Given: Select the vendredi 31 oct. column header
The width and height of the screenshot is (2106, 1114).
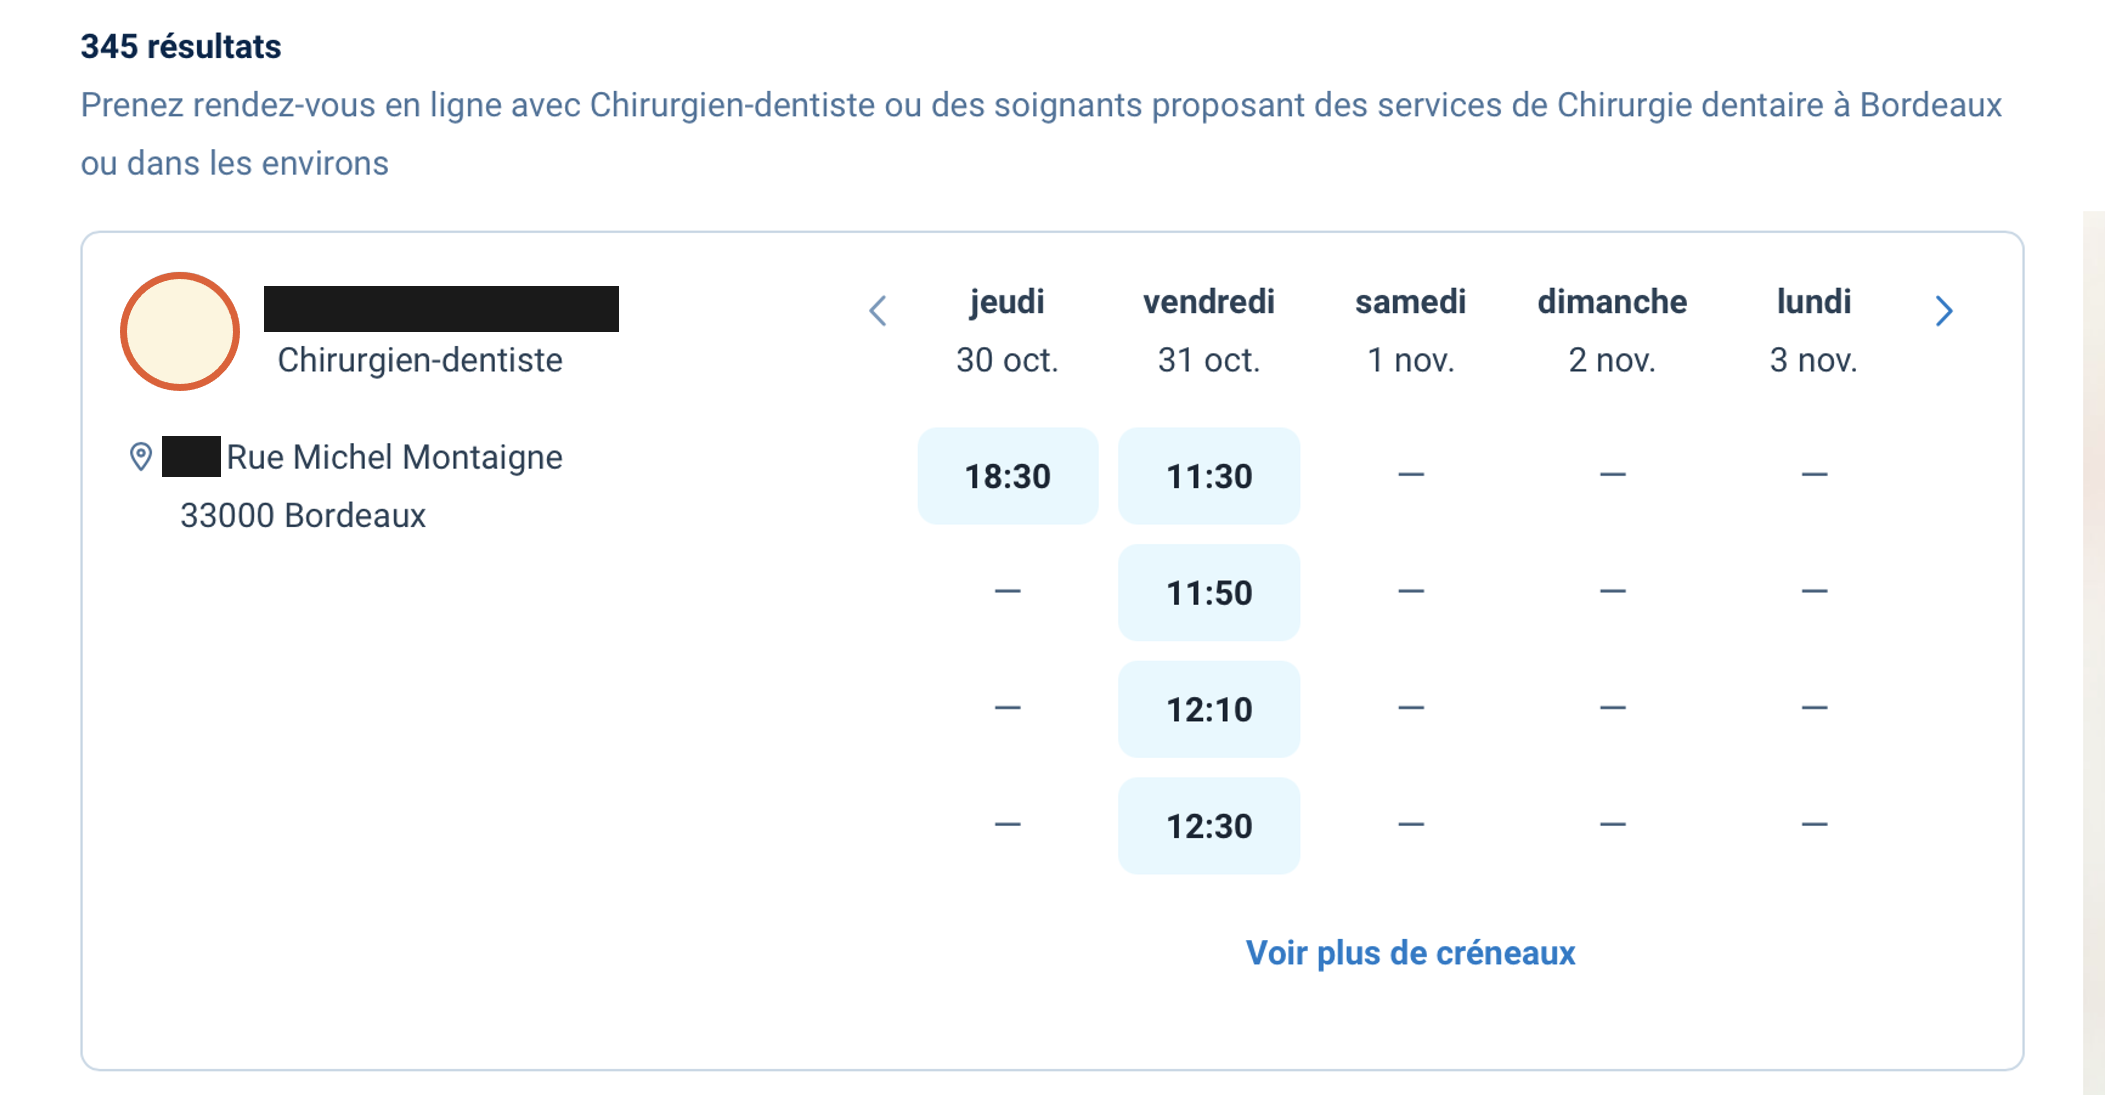Looking at the screenshot, I should pos(1208,330).
